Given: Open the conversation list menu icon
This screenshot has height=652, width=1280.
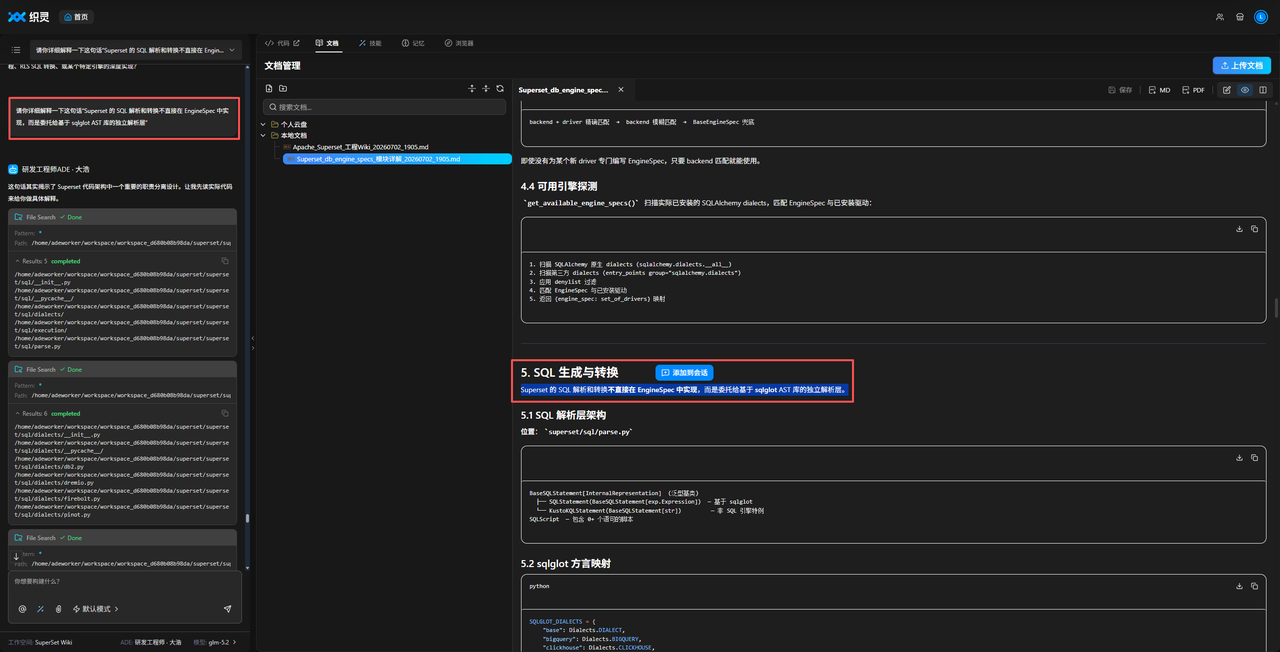Looking at the screenshot, I should coord(16,49).
